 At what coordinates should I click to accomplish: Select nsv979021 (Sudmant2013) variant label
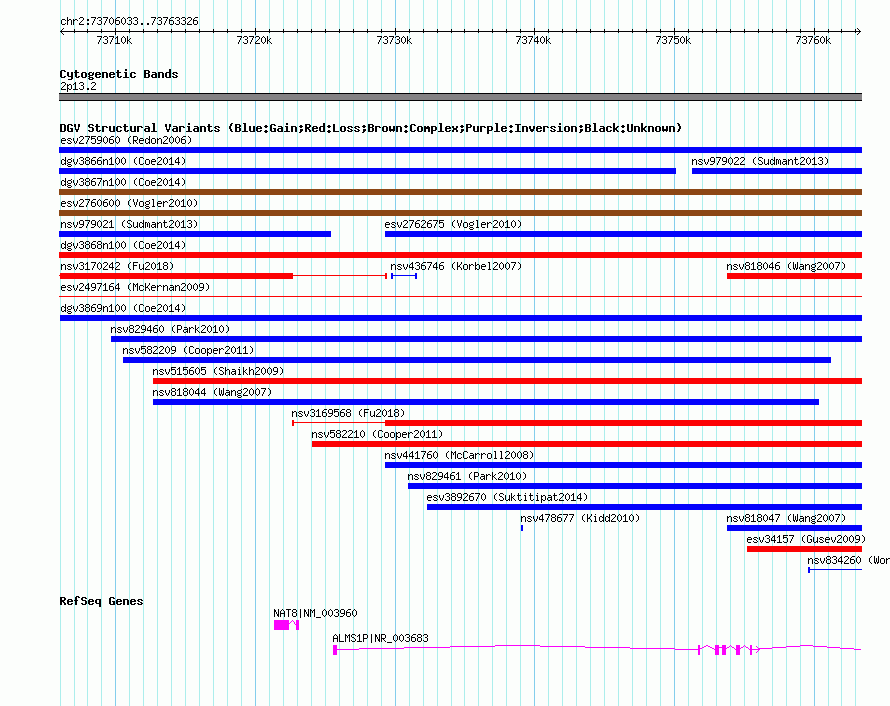[129, 224]
